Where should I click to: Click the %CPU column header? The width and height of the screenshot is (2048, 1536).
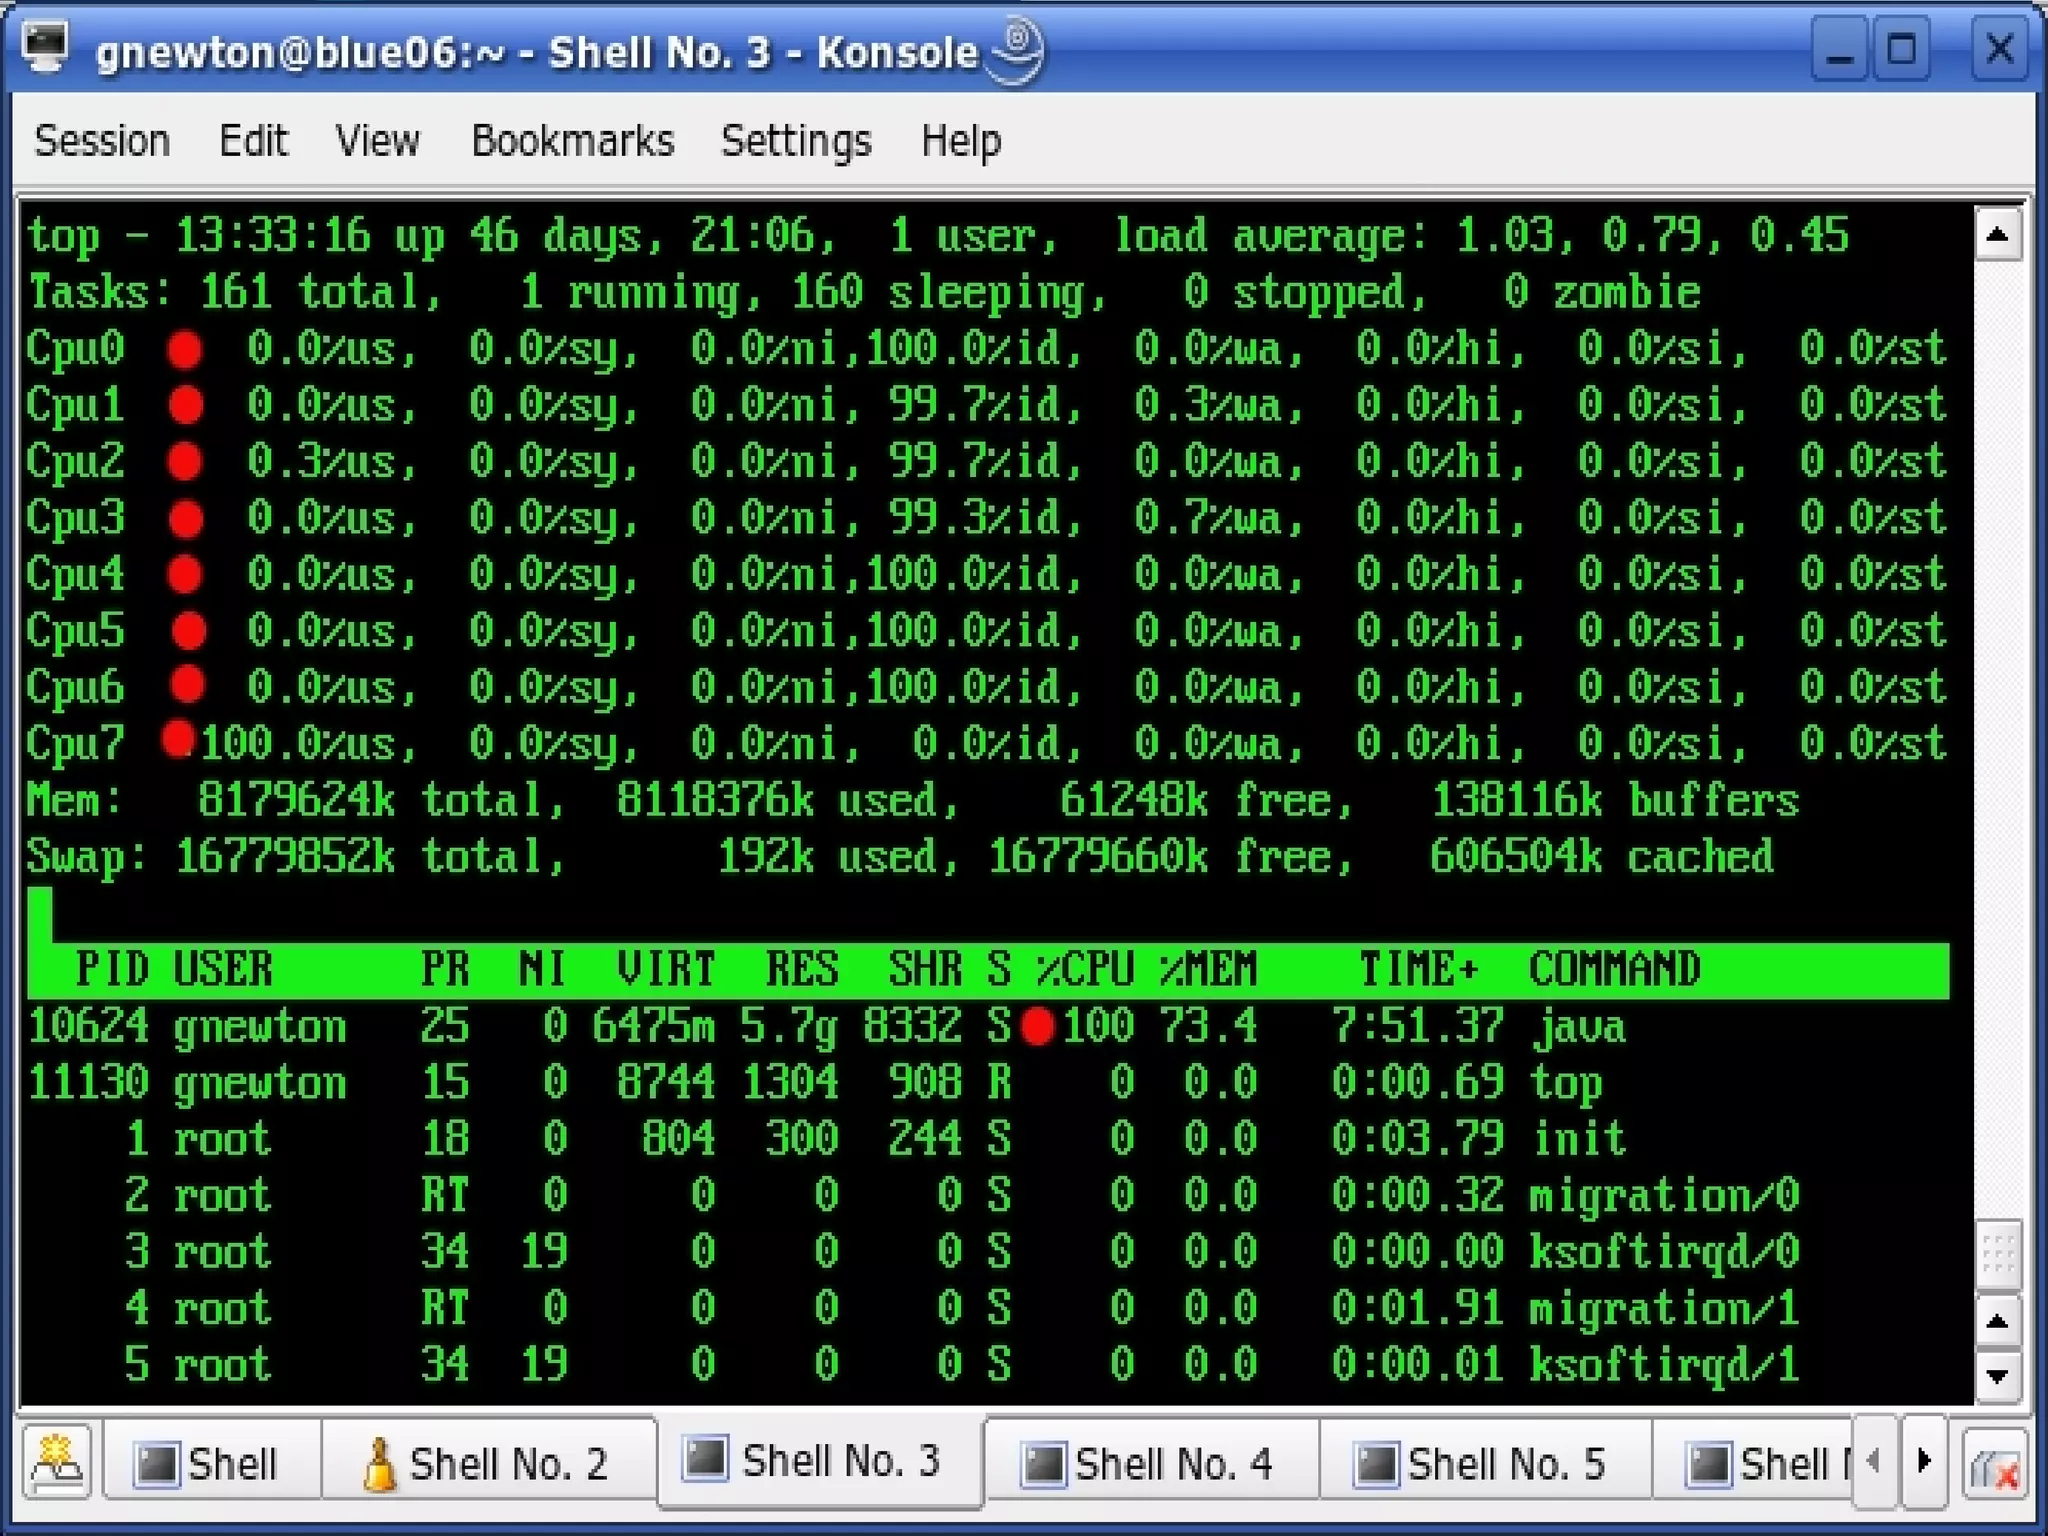(x=1086, y=969)
